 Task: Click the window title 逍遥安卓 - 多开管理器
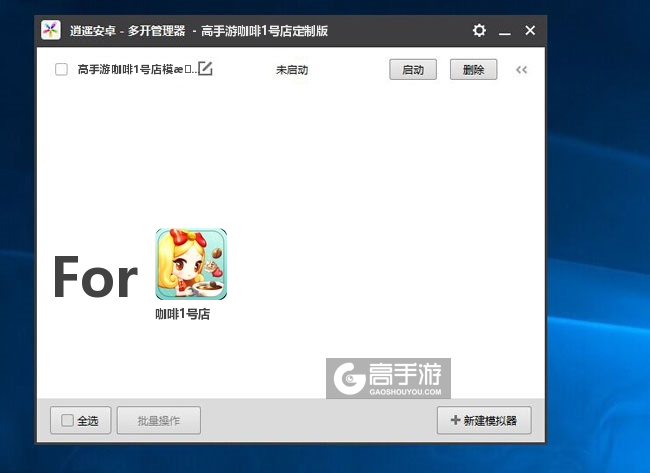[x=128, y=31]
